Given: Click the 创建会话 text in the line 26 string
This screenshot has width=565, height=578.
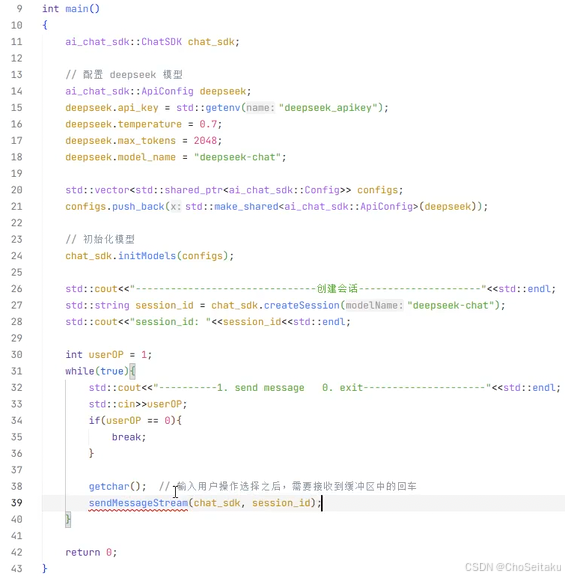Looking at the screenshot, I should click(337, 289).
